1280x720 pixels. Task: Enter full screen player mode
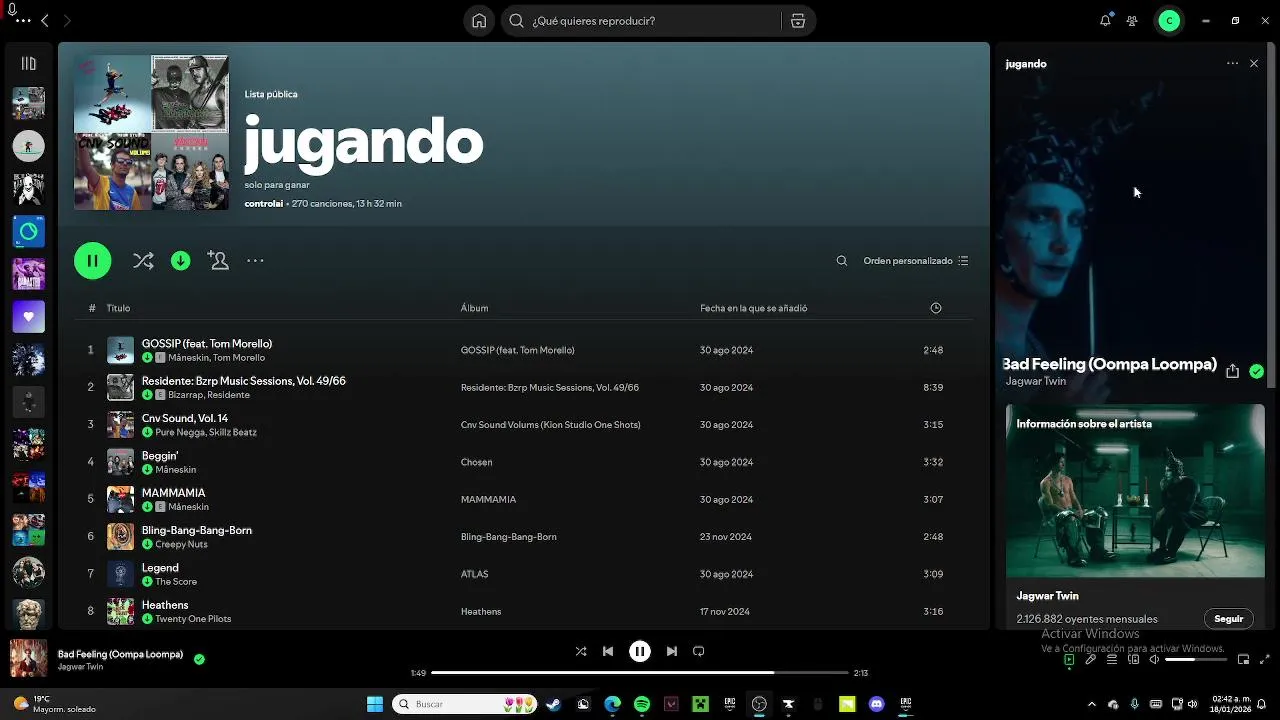coord(1265,659)
